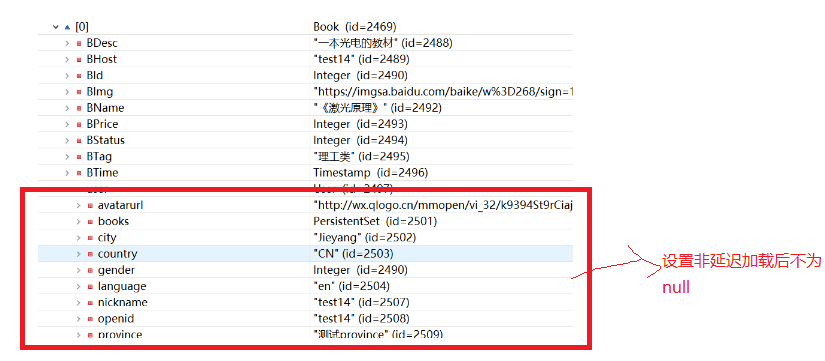
Task: Click the field icon beside BTime
Action: (x=79, y=173)
